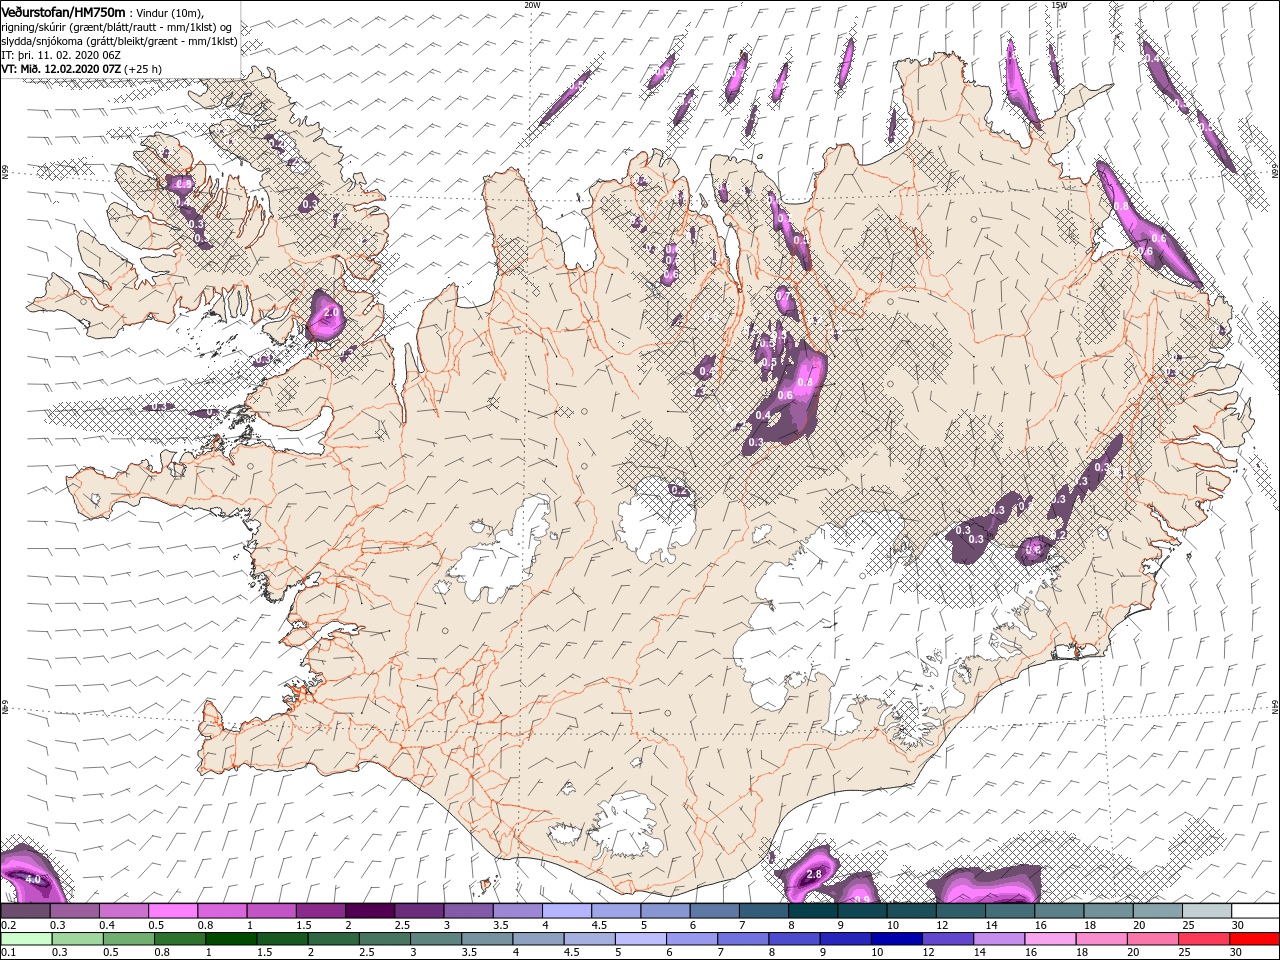This screenshot has height=960, width=1280.
Task: Click the '4.0' snowfall value on the map
Action: pyautogui.click(x=33, y=879)
